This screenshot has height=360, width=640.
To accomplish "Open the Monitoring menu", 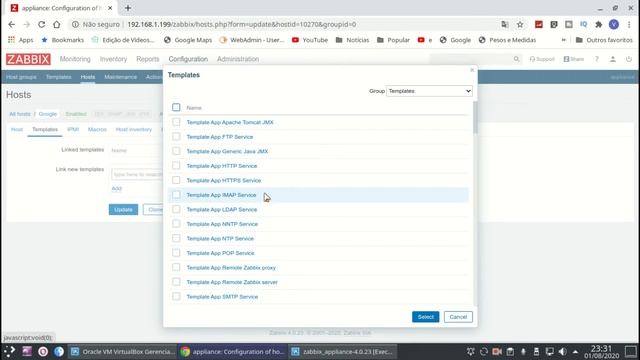I will pyautogui.click(x=75, y=59).
